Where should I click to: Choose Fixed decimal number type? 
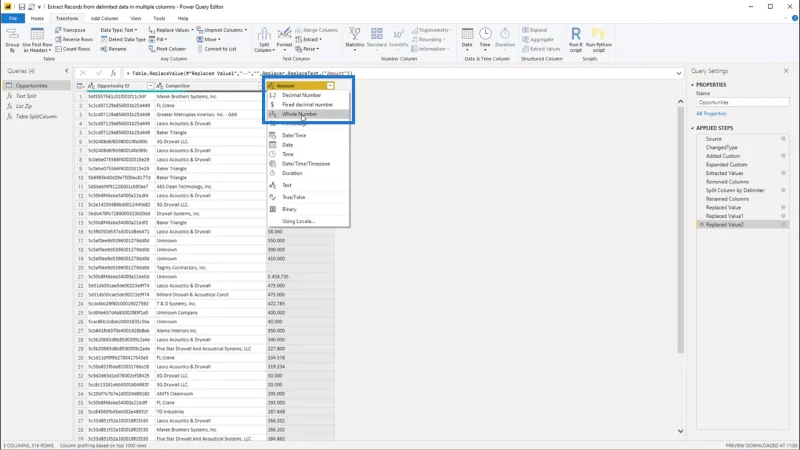click(308, 105)
